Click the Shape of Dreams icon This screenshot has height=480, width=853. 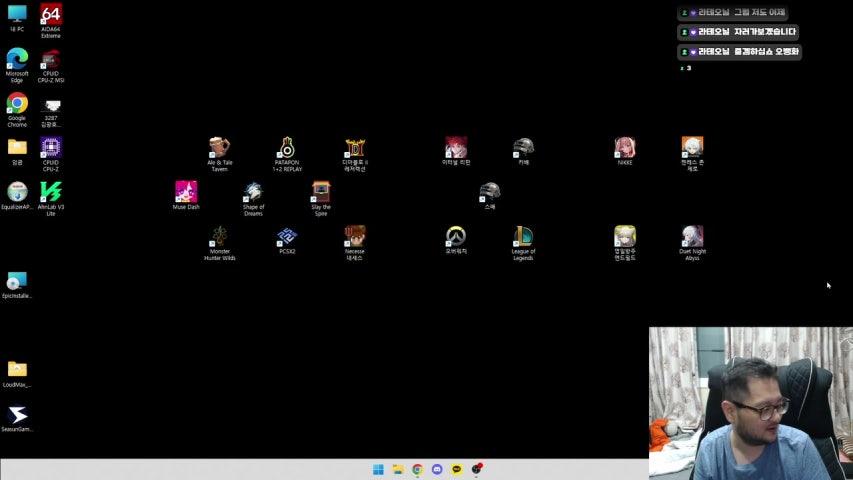[x=253, y=191]
